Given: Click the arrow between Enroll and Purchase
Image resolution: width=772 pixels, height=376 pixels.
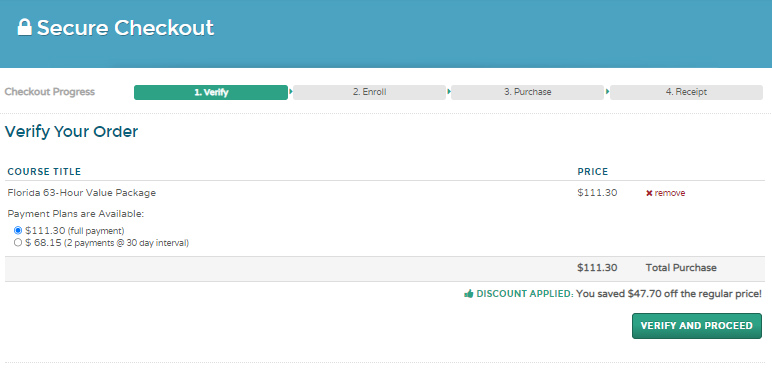Looking at the screenshot, I should pyautogui.click(x=449, y=92).
